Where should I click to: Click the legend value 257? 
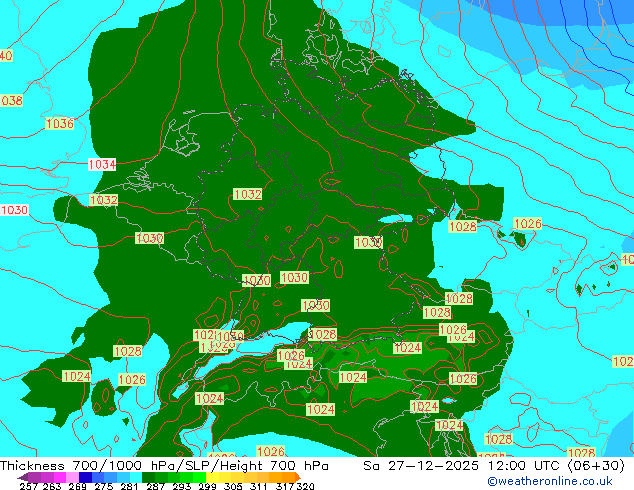29,486
